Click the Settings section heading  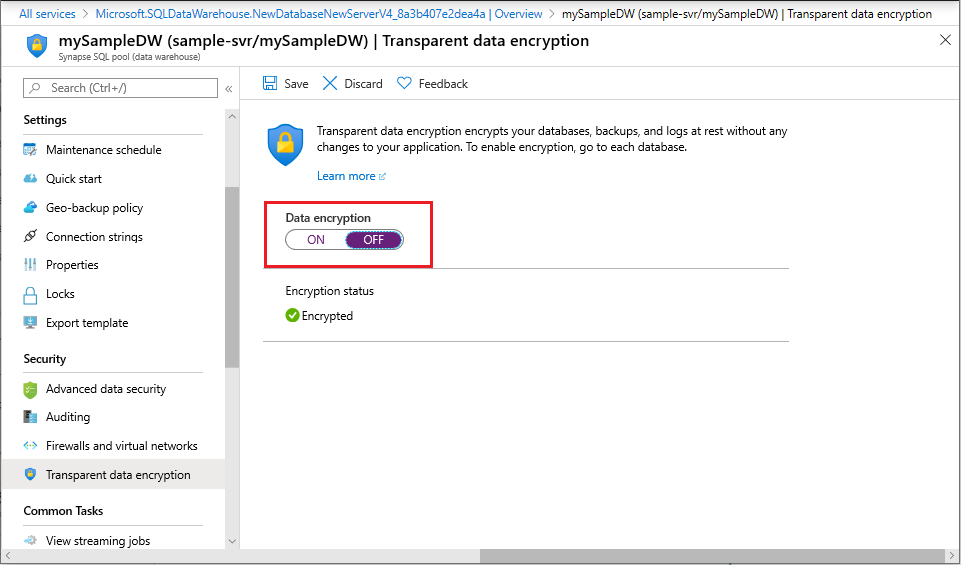tap(45, 119)
